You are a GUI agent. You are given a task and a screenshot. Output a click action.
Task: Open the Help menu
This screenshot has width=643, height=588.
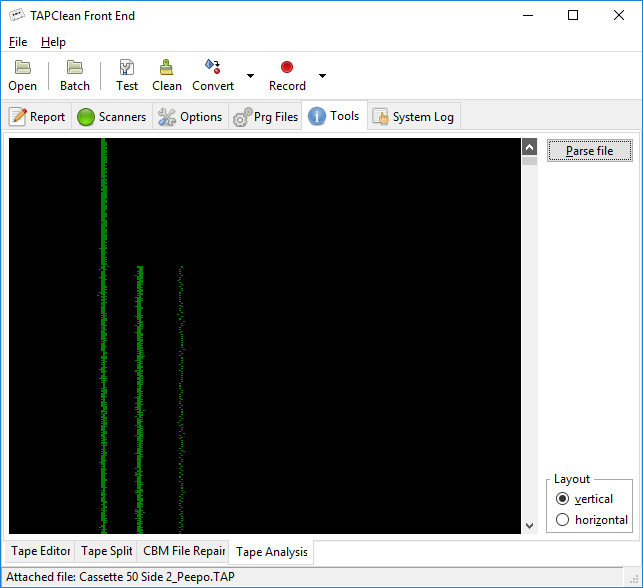click(x=53, y=42)
